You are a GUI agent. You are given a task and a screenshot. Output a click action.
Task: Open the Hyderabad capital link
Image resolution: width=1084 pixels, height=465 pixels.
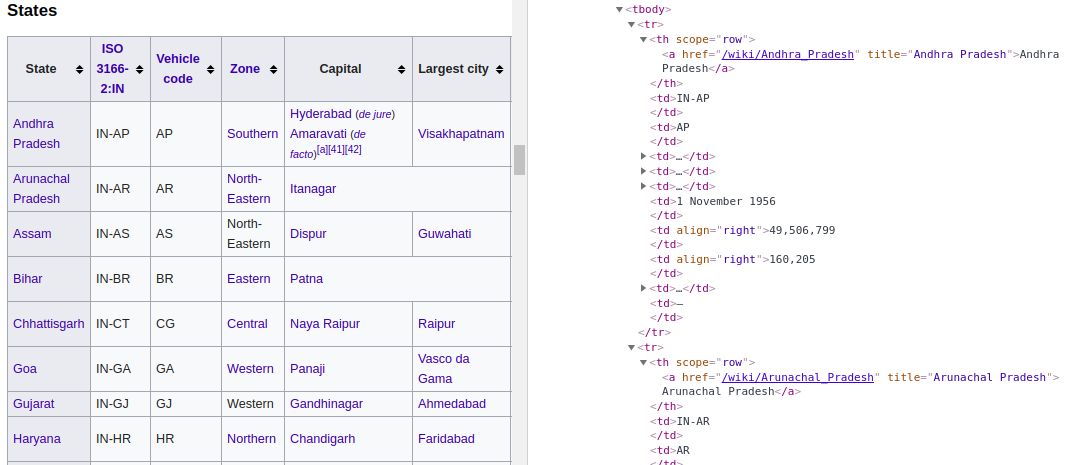tap(321, 114)
